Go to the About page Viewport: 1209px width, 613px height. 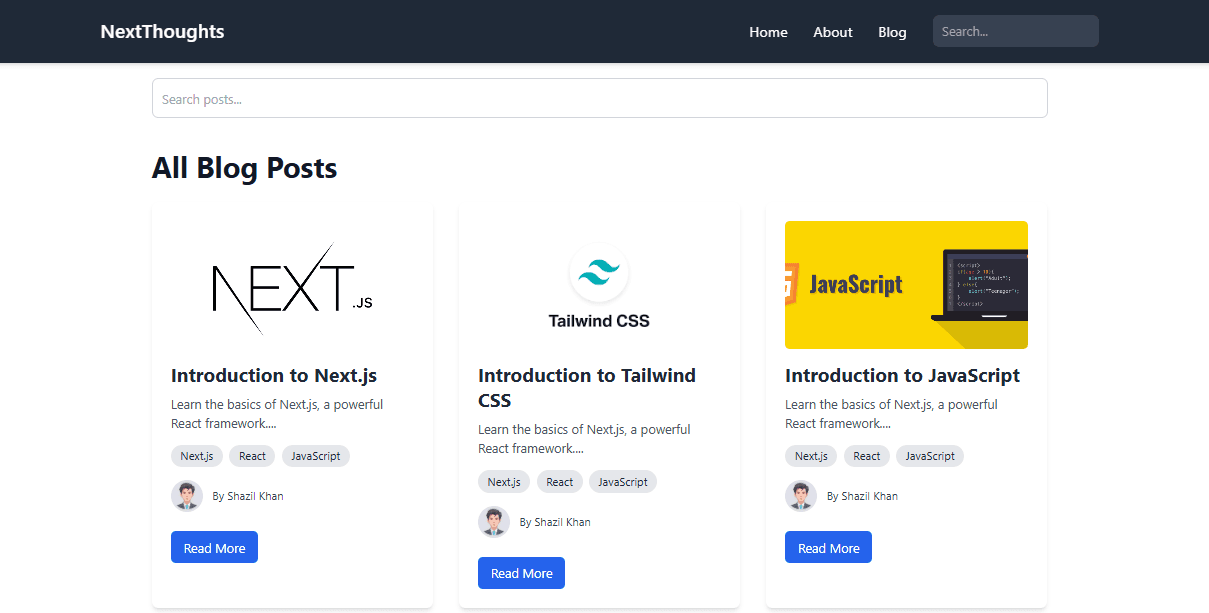click(832, 32)
